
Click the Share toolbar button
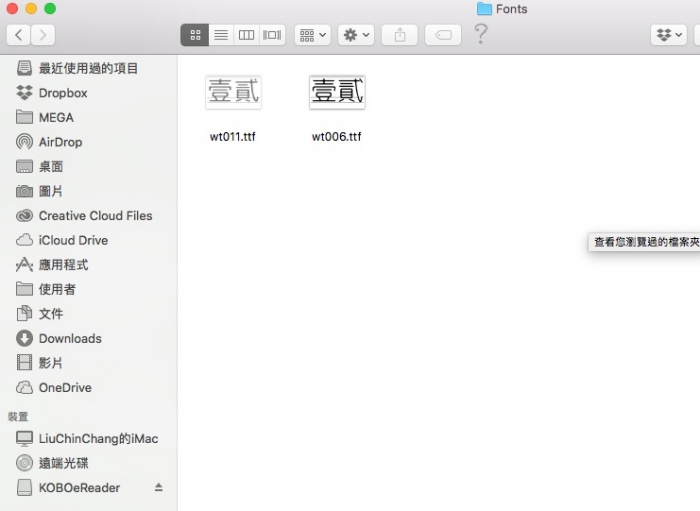pyautogui.click(x=400, y=35)
